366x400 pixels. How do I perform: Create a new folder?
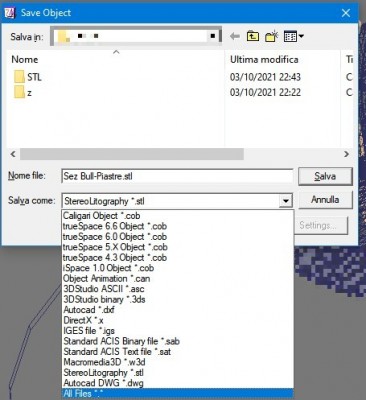pos(272,36)
